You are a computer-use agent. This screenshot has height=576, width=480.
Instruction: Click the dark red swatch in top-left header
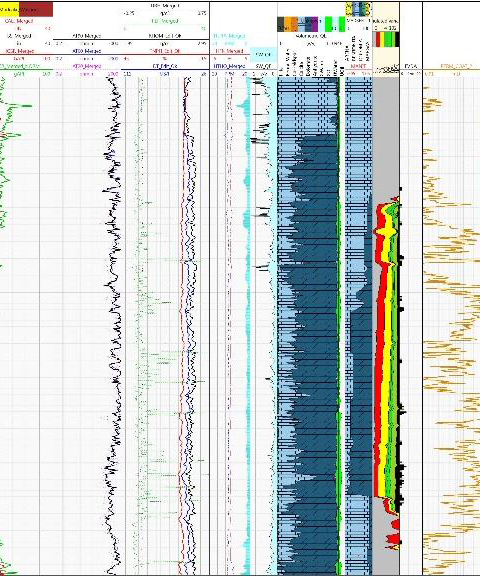pyautogui.click(x=36, y=9)
